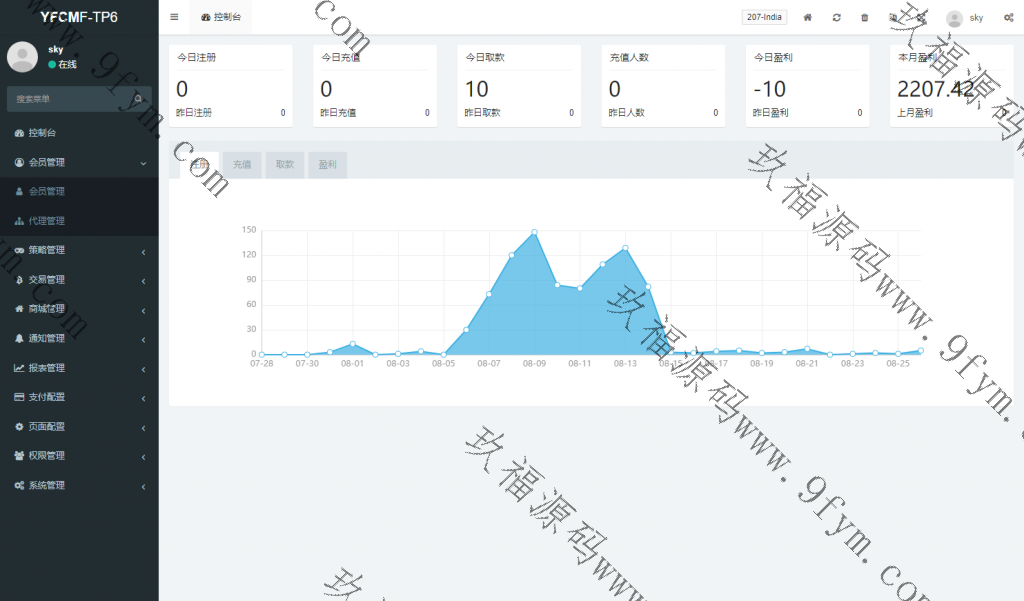Toggle the sidebar with the hamburger icon
This screenshot has width=1024, height=601.
174,17
